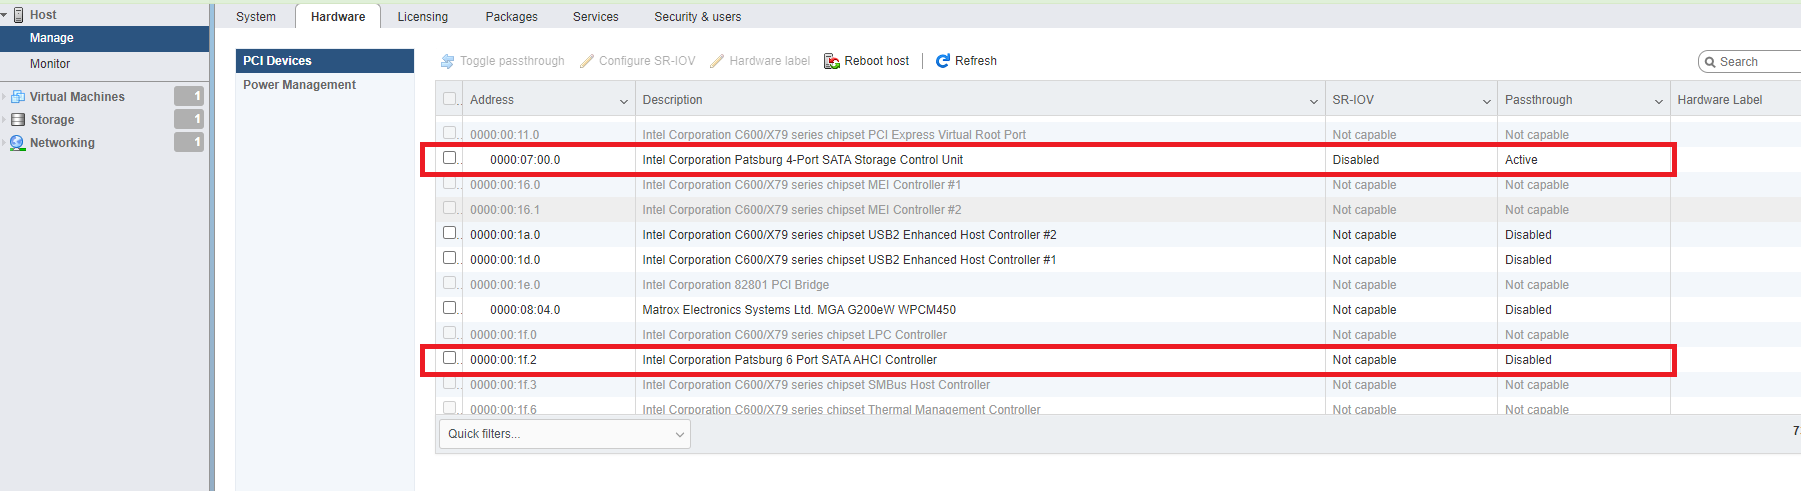Click the Storage icon in navigator

pos(18,120)
